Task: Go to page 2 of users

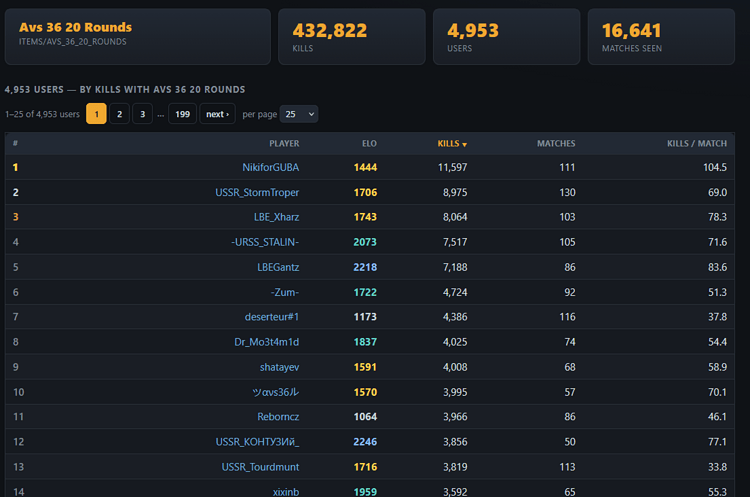Action: click(120, 114)
